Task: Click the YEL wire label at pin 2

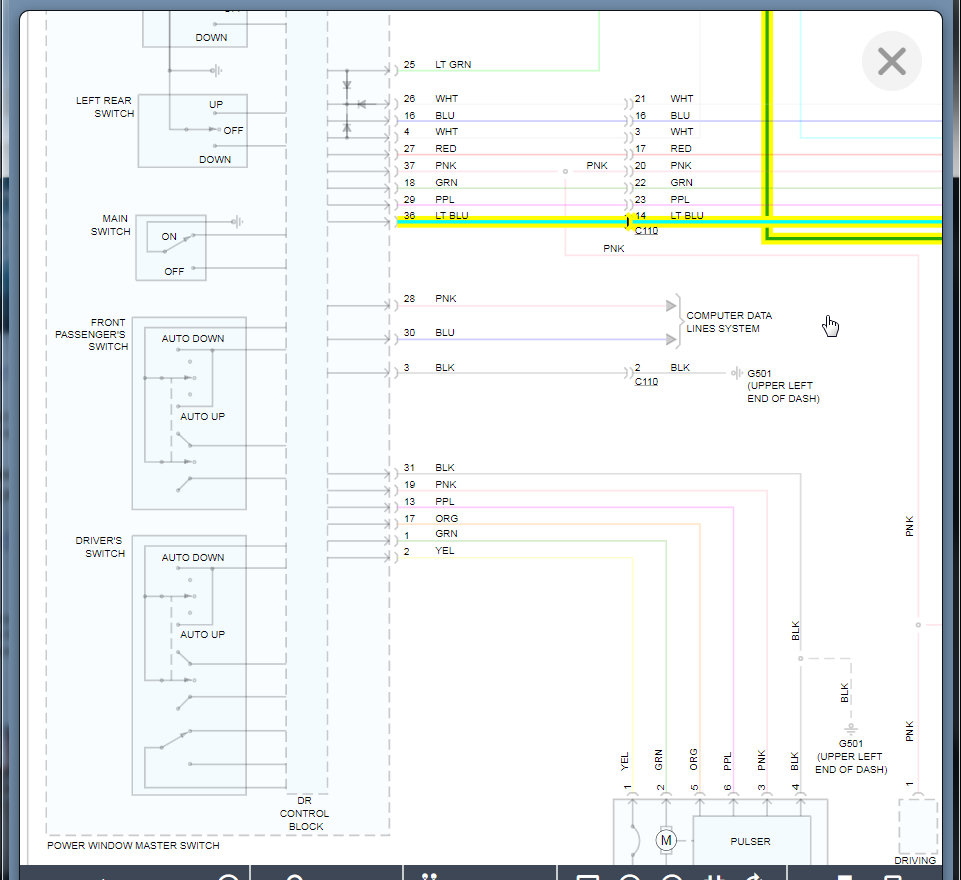Action: coord(445,550)
